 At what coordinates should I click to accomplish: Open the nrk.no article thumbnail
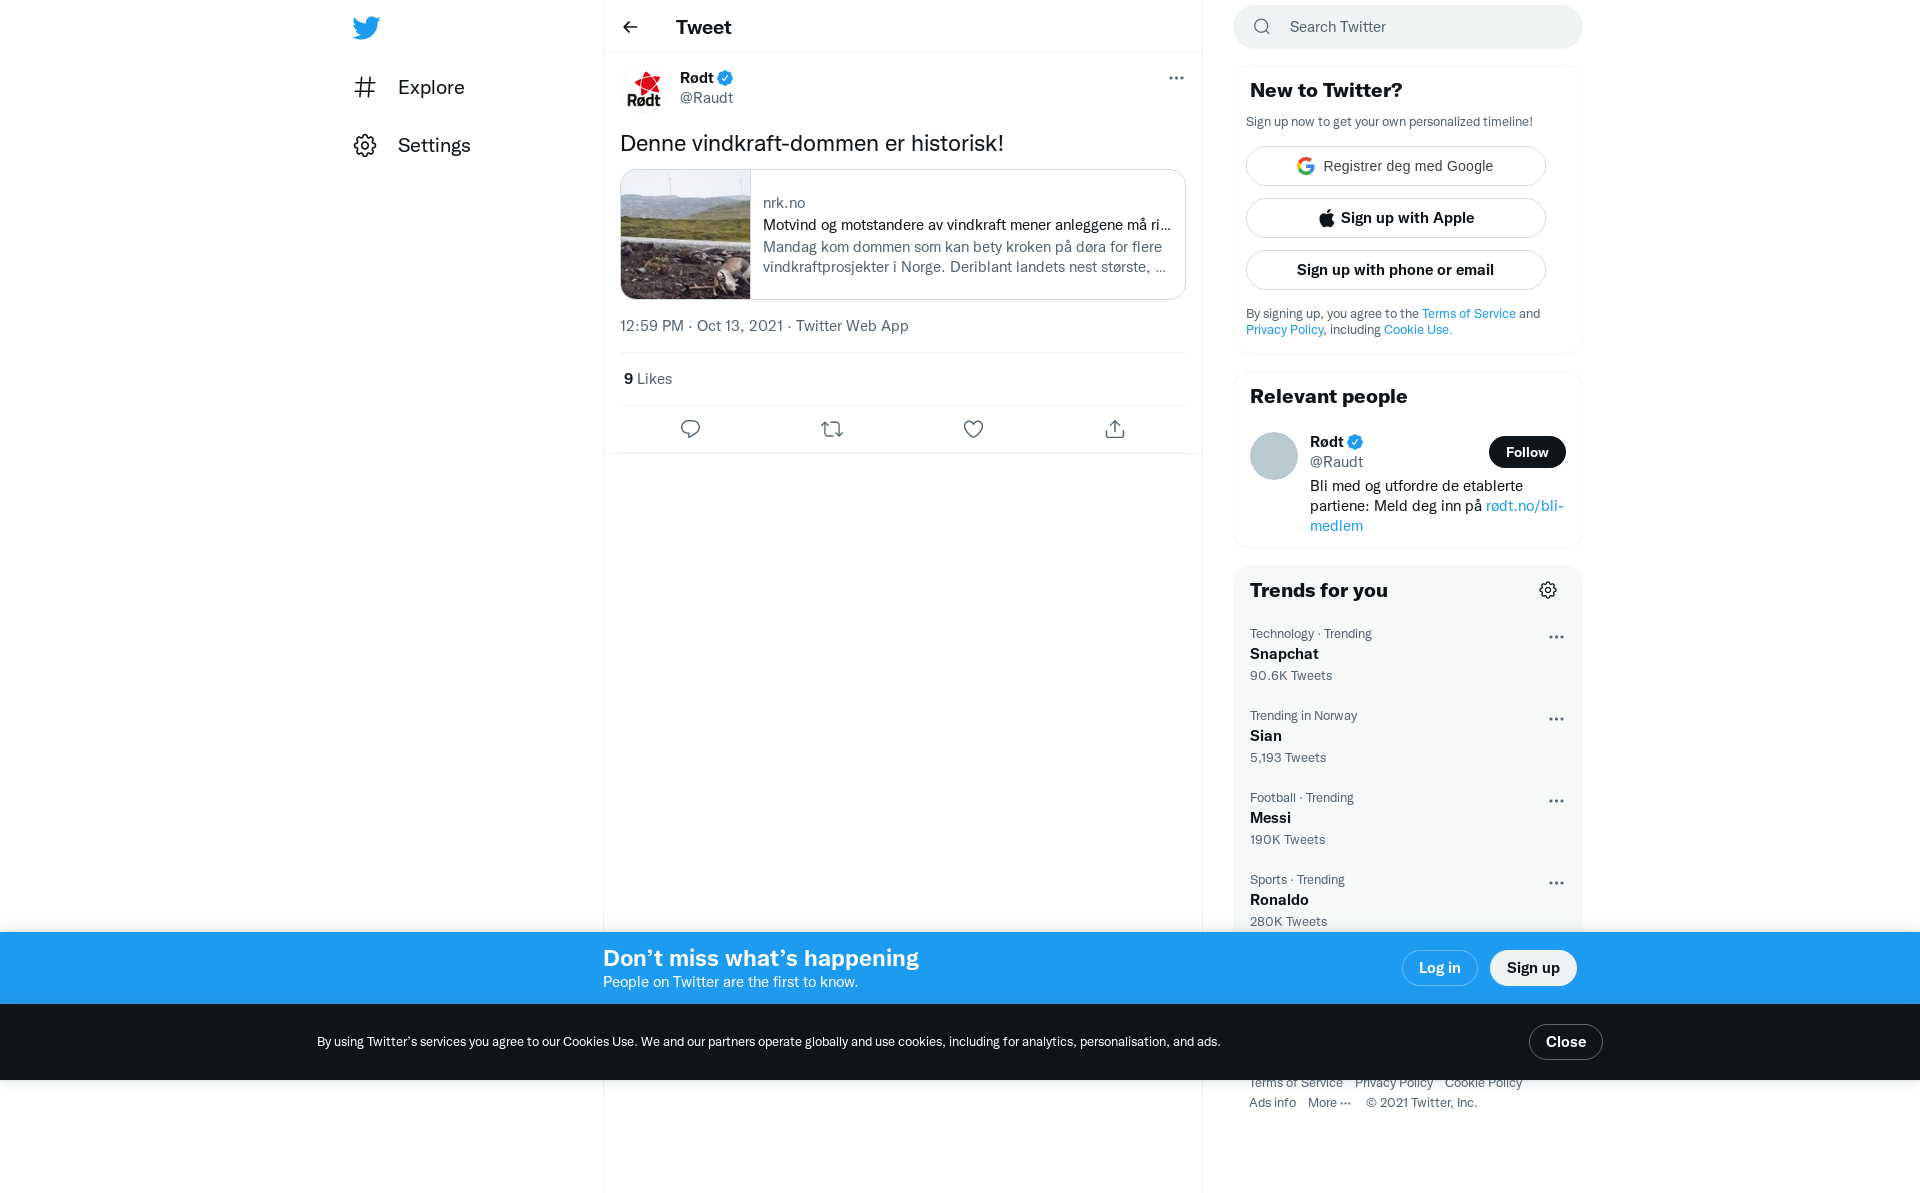(686, 234)
